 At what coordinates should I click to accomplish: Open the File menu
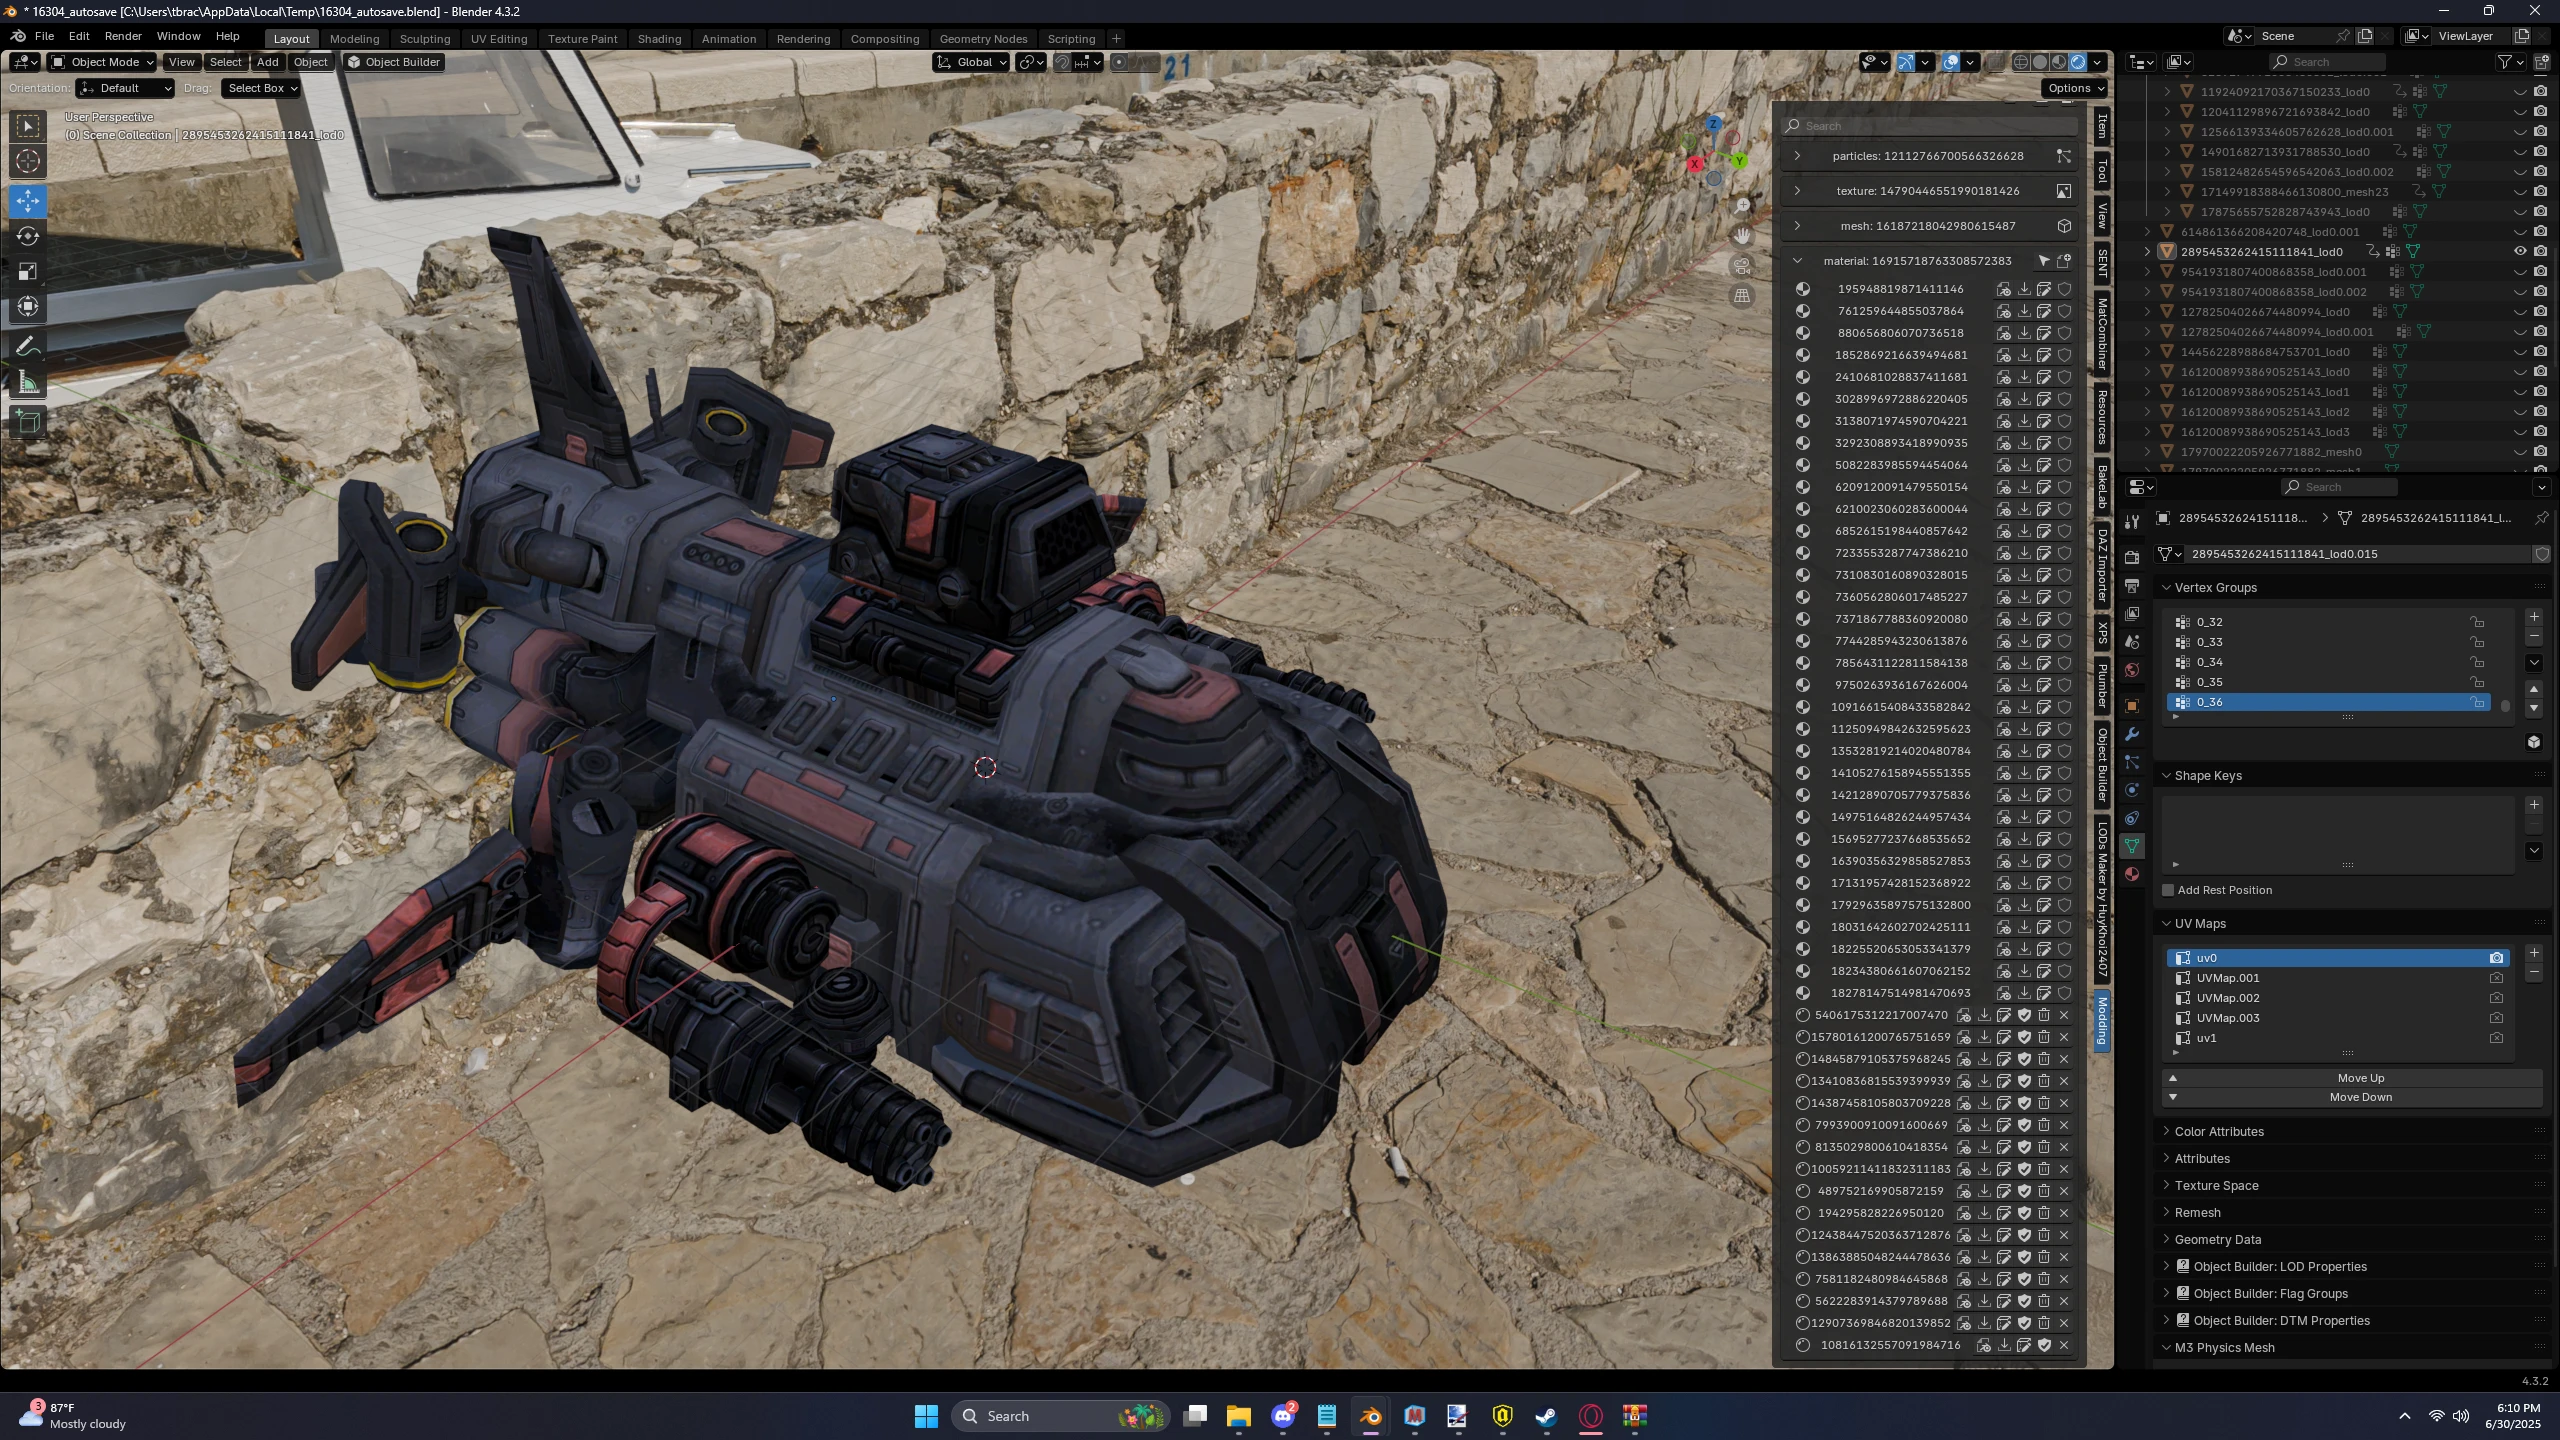point(44,36)
